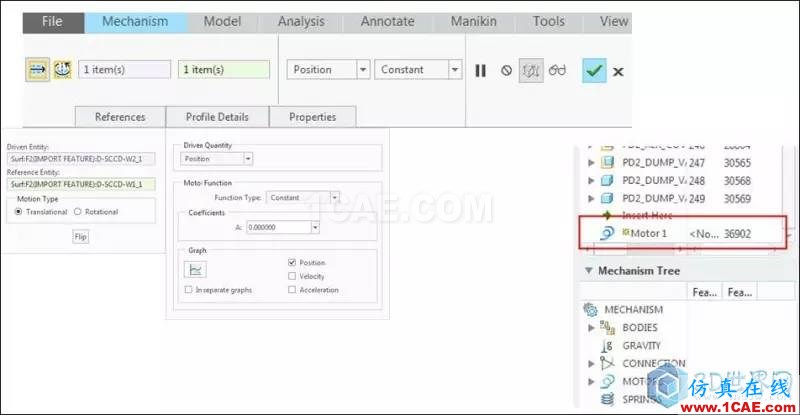Enable the Velocity graph checkbox
Image resolution: width=800 pixels, height=415 pixels.
click(x=292, y=276)
